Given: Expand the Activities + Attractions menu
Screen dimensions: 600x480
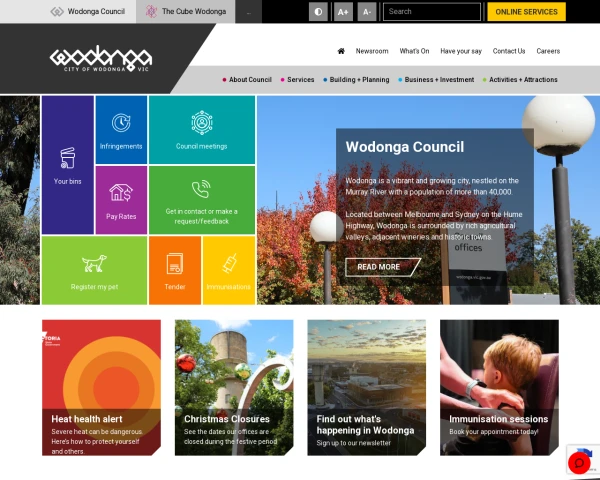Looking at the screenshot, I should click(x=520, y=80).
